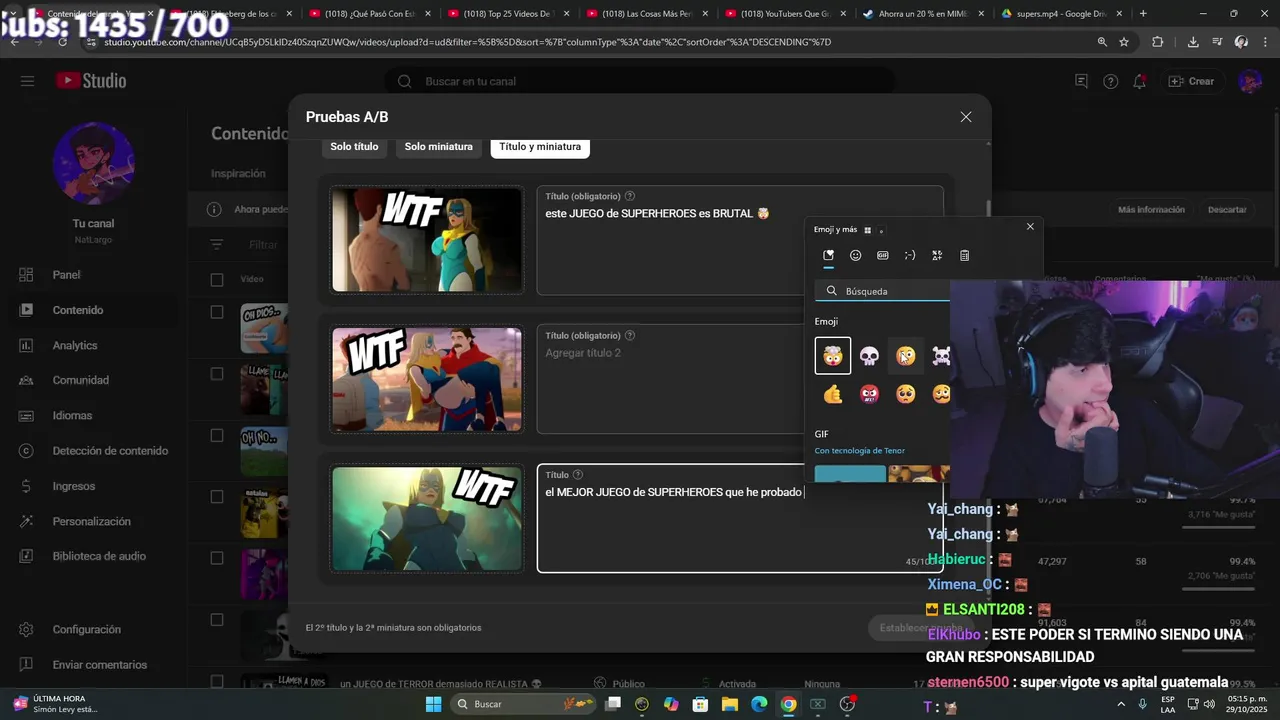The width and height of the screenshot is (1280, 720).
Task: Open the comments feedback icon in Studio header
Action: [x=1081, y=81]
